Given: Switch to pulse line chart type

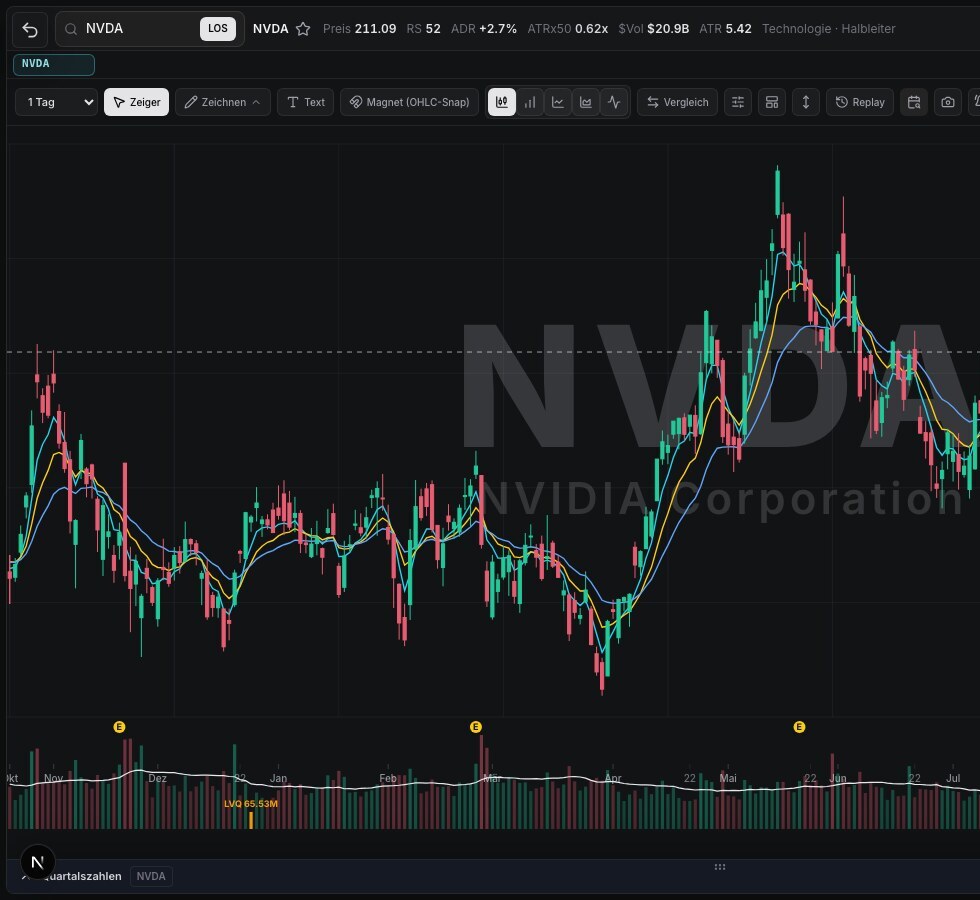Looking at the screenshot, I should pyautogui.click(x=614, y=102).
